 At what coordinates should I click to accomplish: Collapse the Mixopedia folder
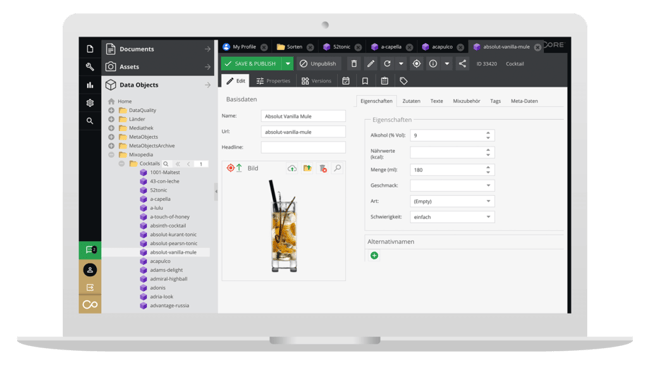pos(111,155)
